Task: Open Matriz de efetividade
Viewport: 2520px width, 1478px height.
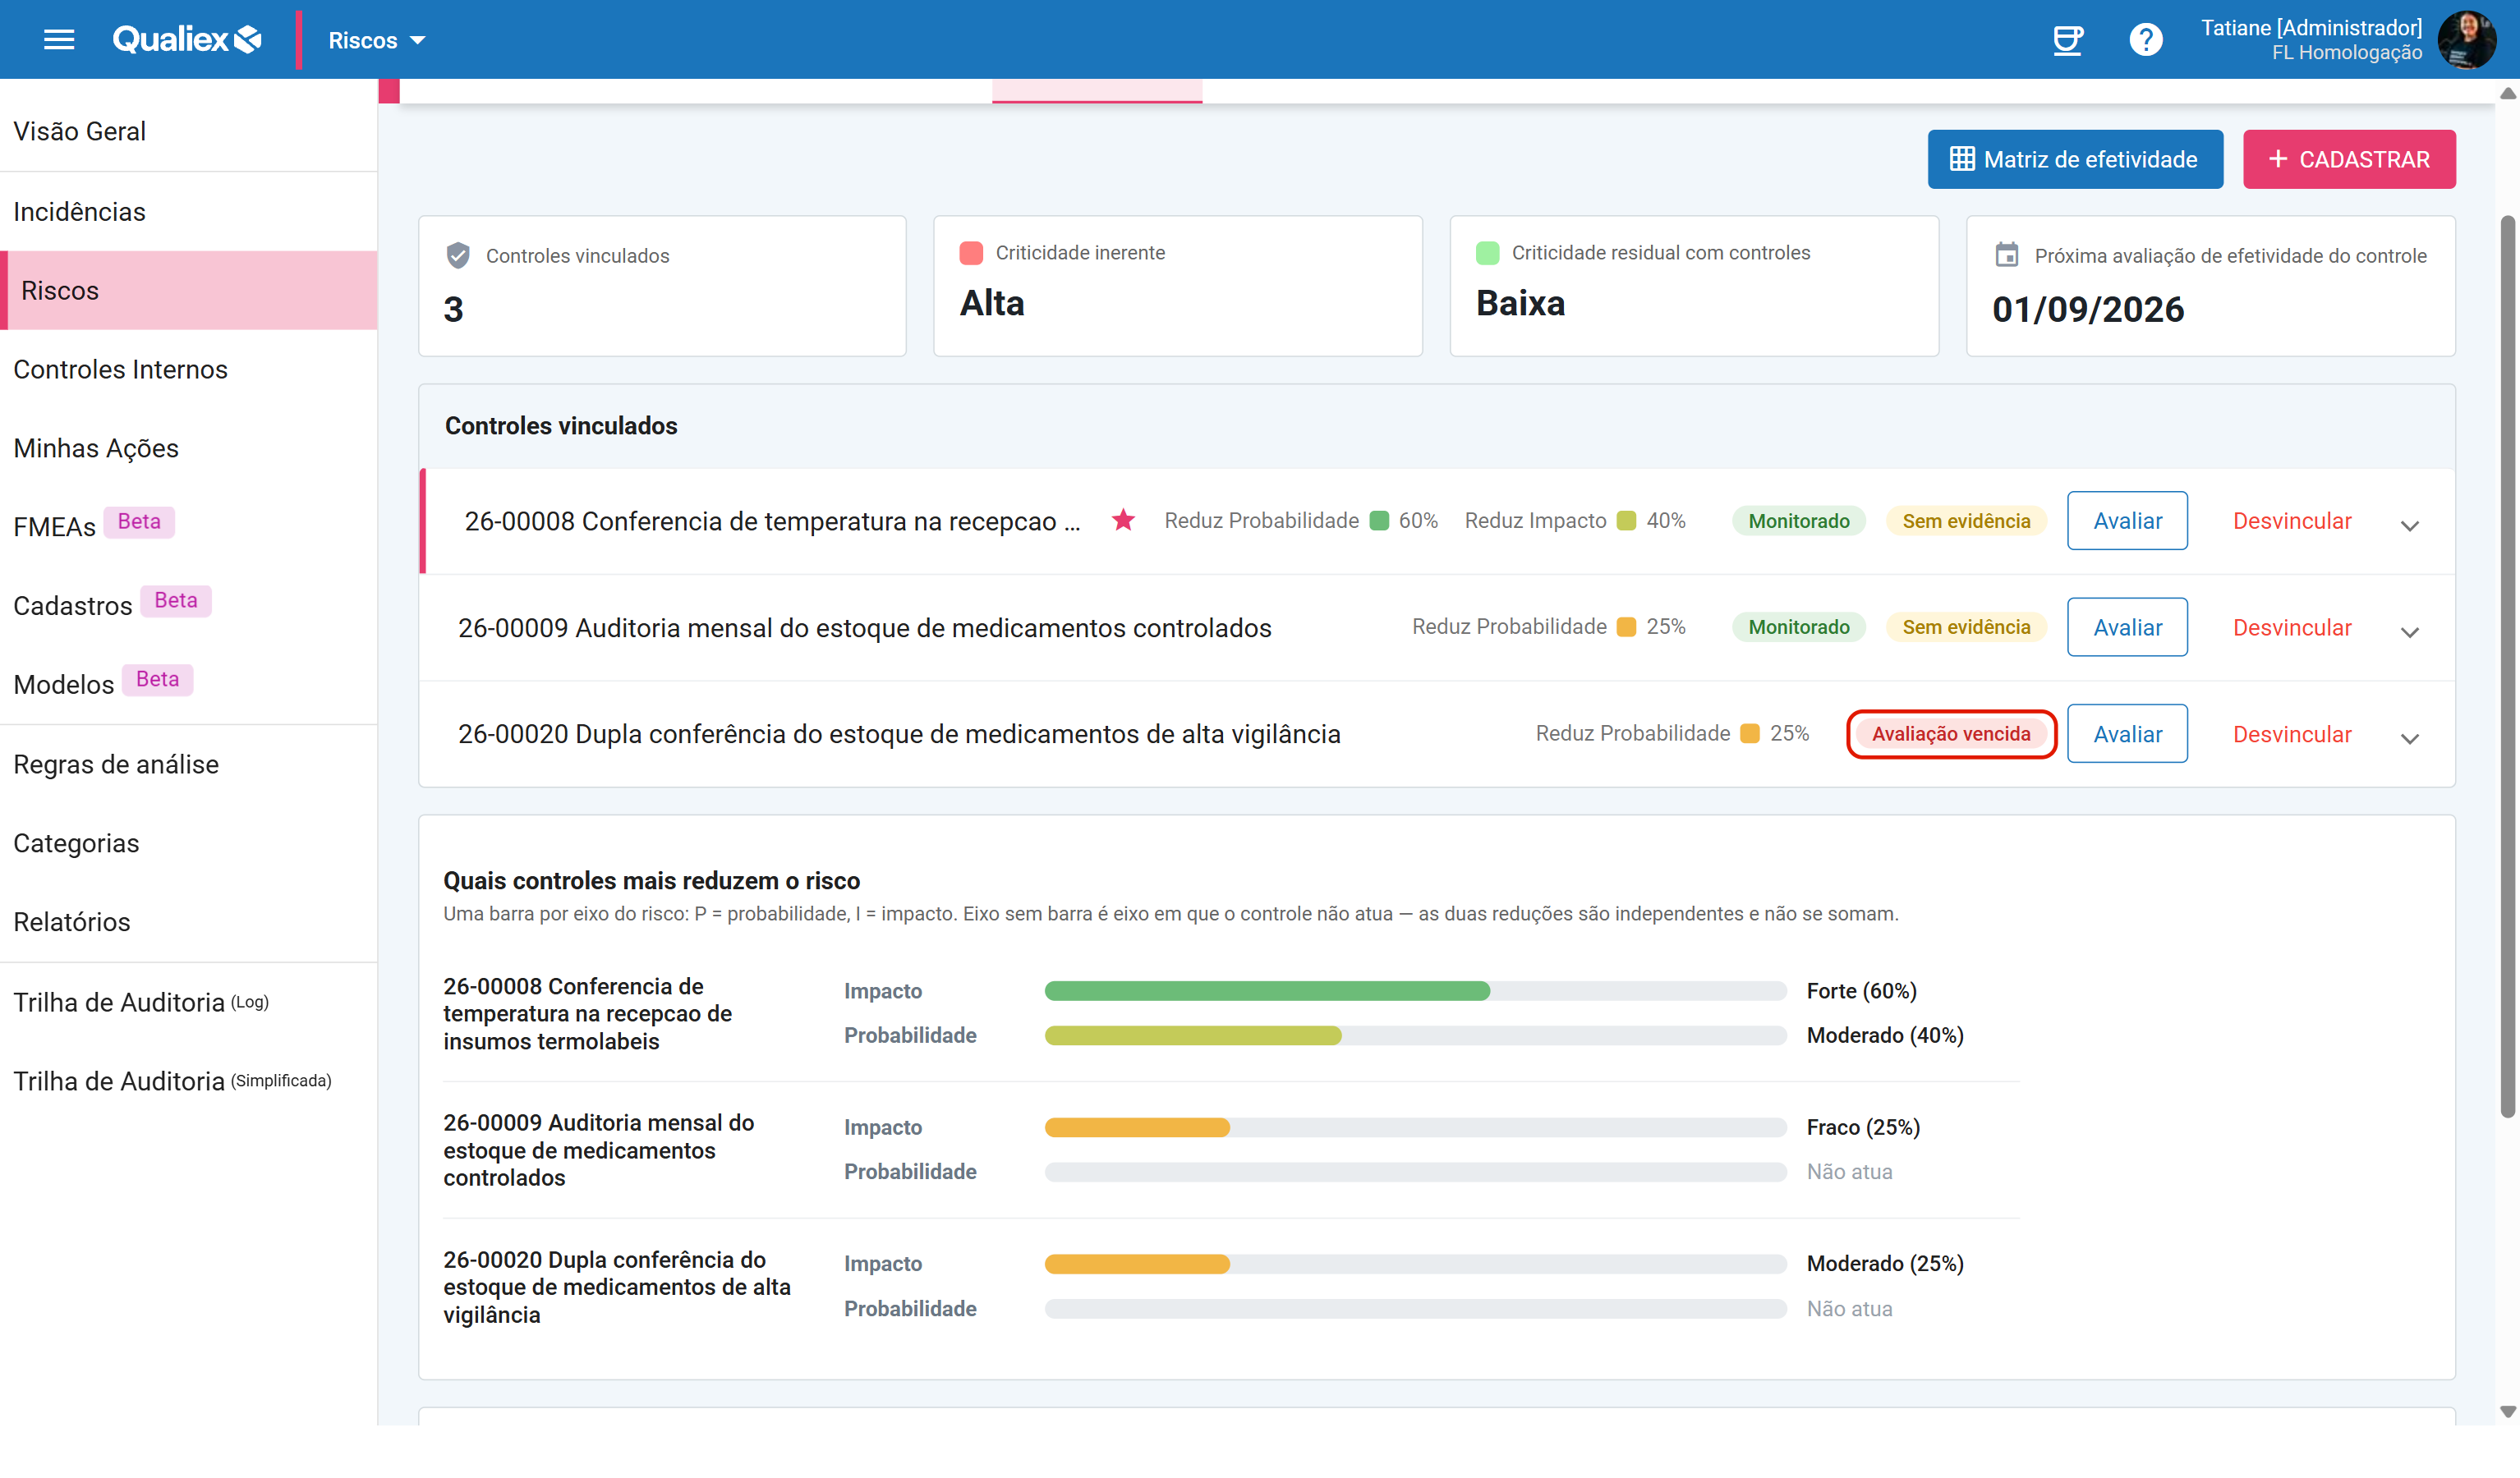Action: pos(2075,159)
